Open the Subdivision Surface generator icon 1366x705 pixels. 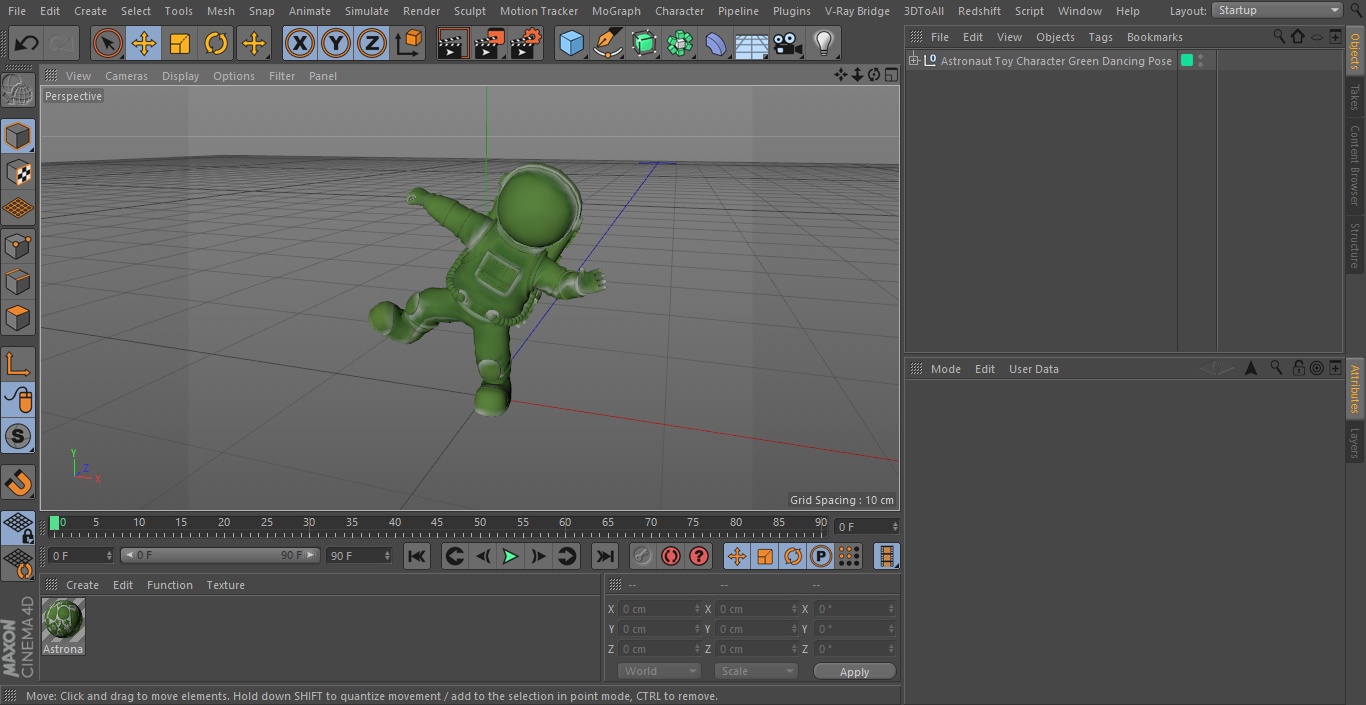click(x=644, y=43)
